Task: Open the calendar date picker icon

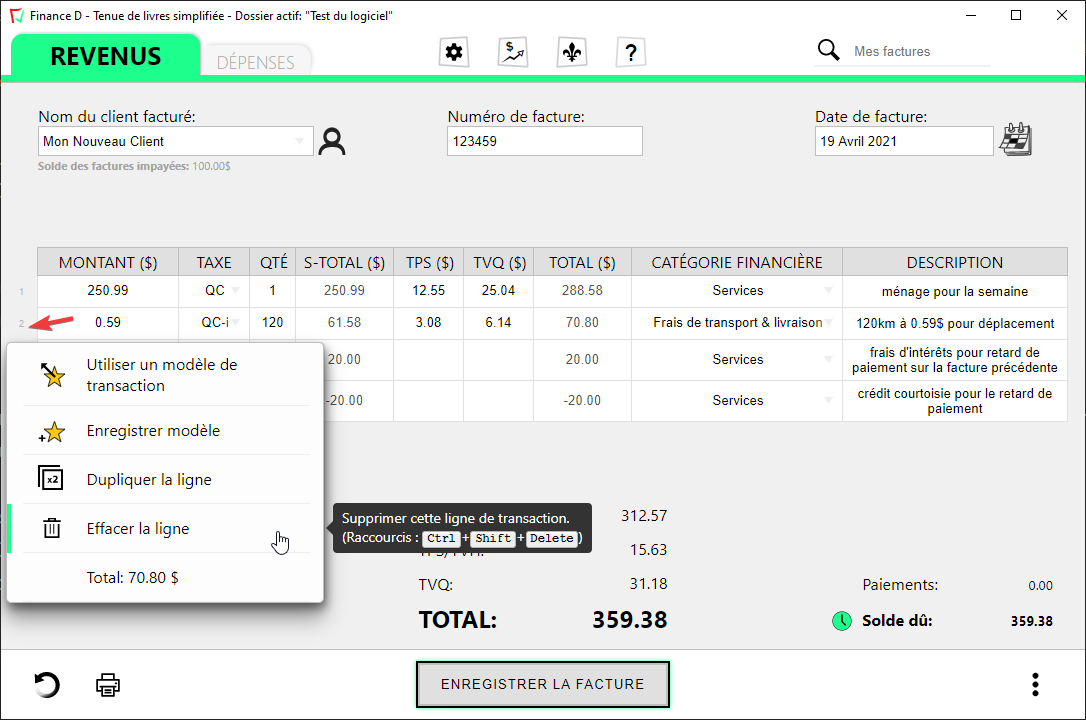Action: (x=1015, y=140)
